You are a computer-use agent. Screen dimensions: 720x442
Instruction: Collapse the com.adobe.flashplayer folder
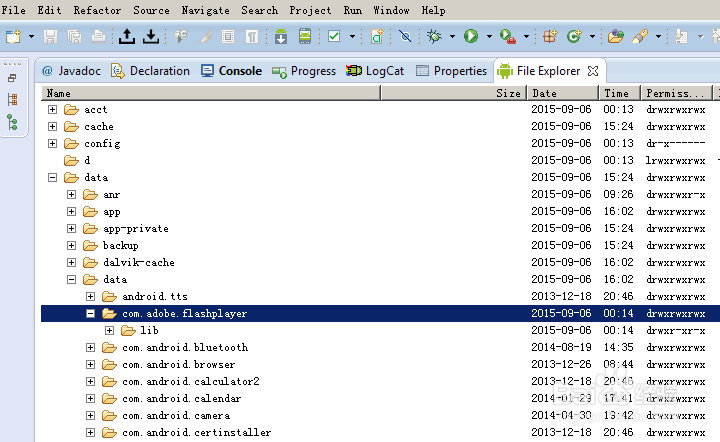pyautogui.click(x=90, y=313)
